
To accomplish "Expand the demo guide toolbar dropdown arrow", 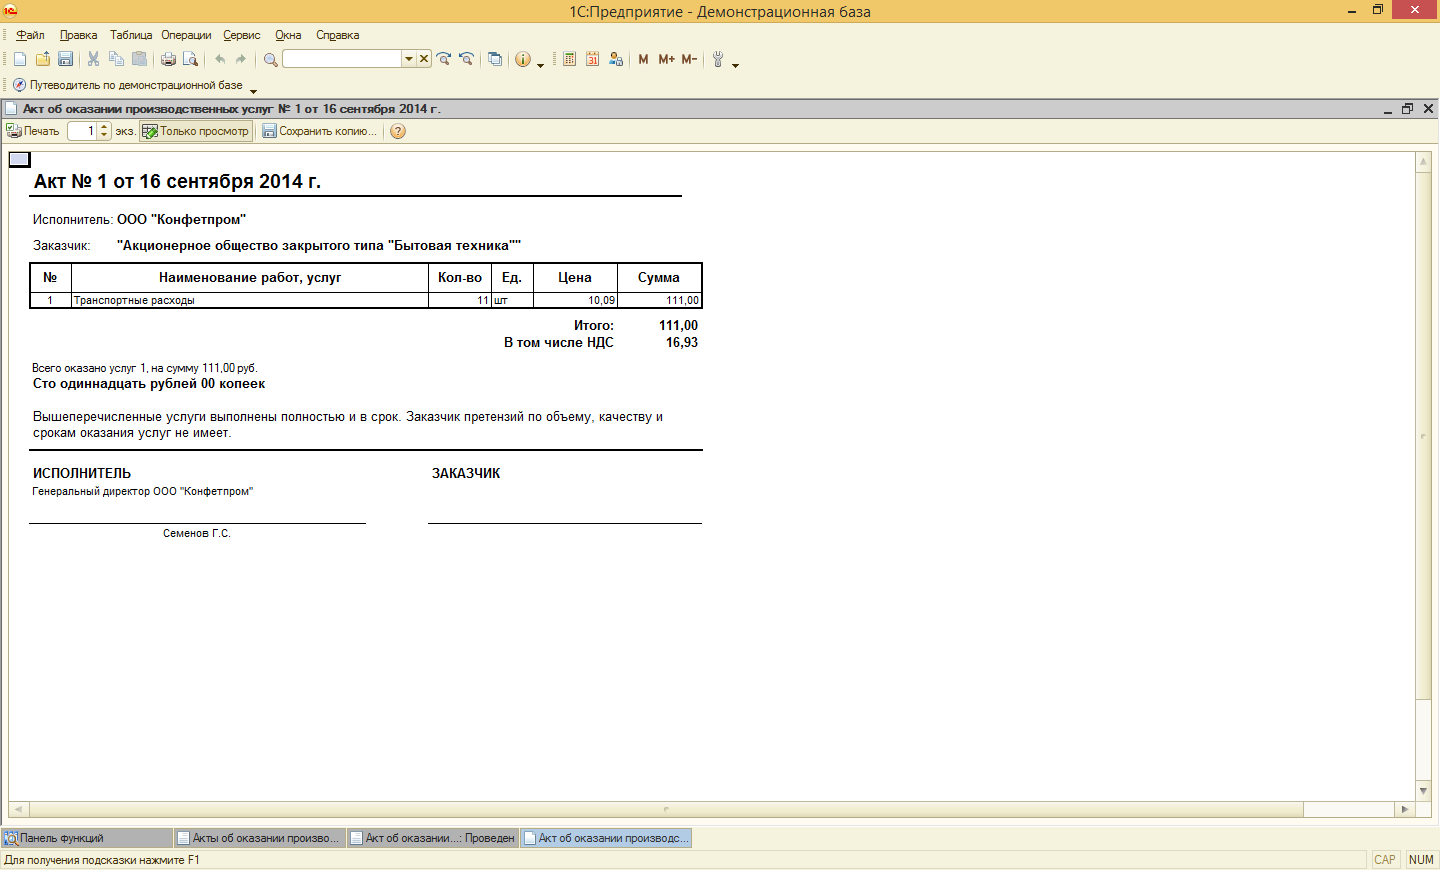I will point(253,90).
